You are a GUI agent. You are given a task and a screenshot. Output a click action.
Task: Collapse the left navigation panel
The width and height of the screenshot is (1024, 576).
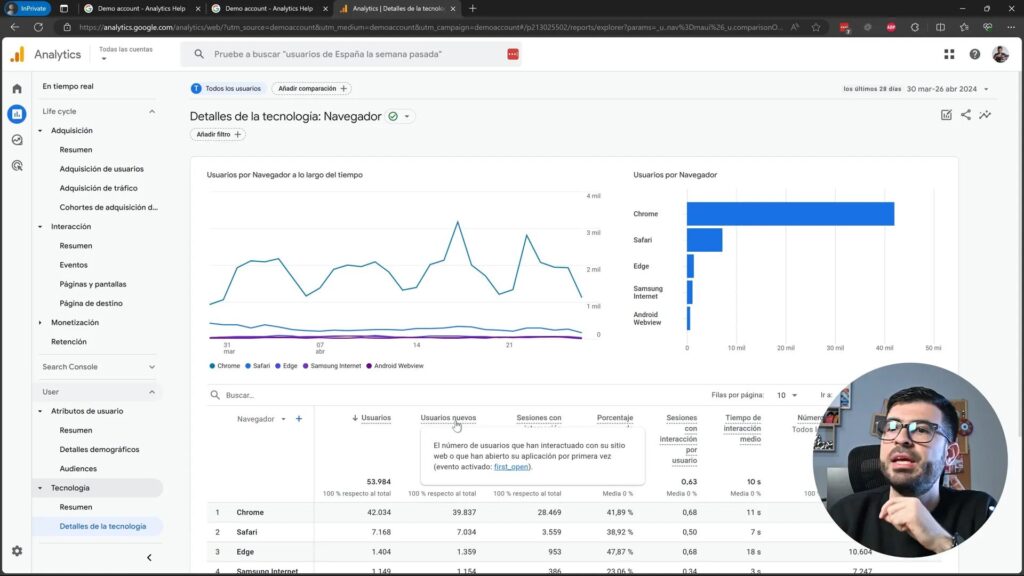(x=149, y=558)
